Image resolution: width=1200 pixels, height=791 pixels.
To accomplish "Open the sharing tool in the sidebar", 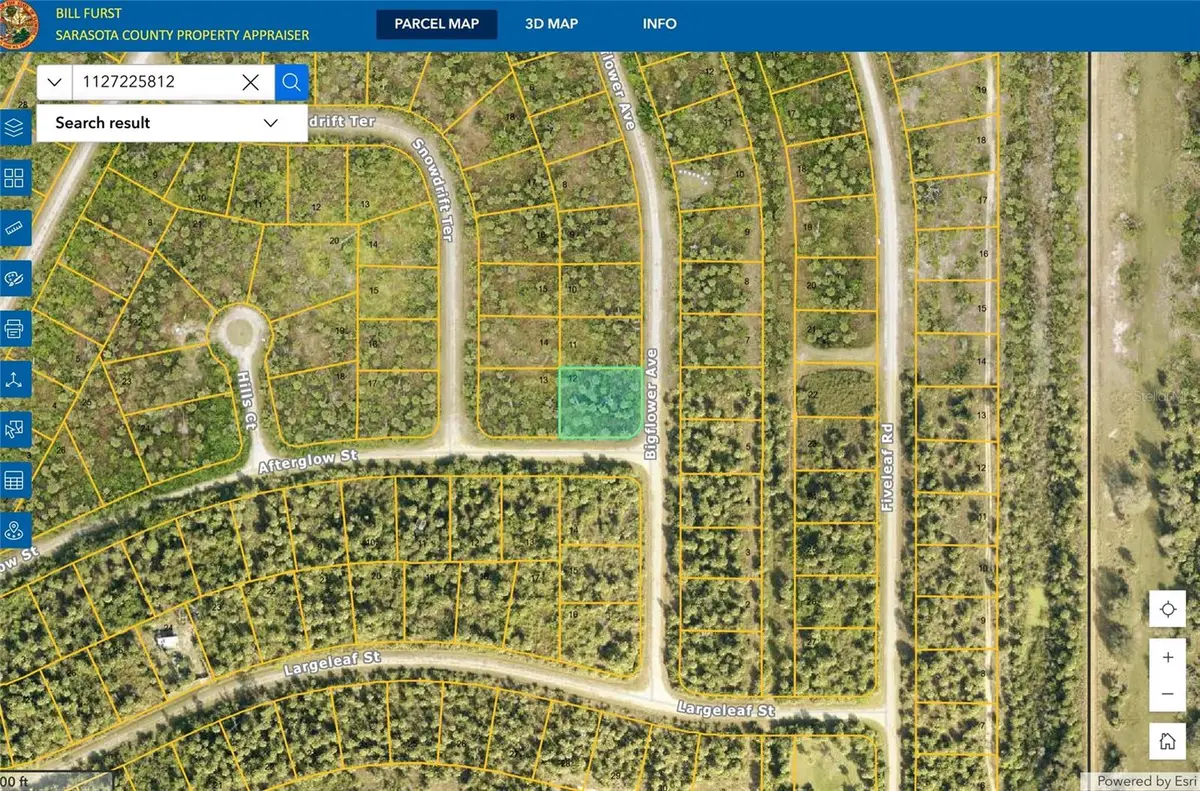I will pos(14,379).
